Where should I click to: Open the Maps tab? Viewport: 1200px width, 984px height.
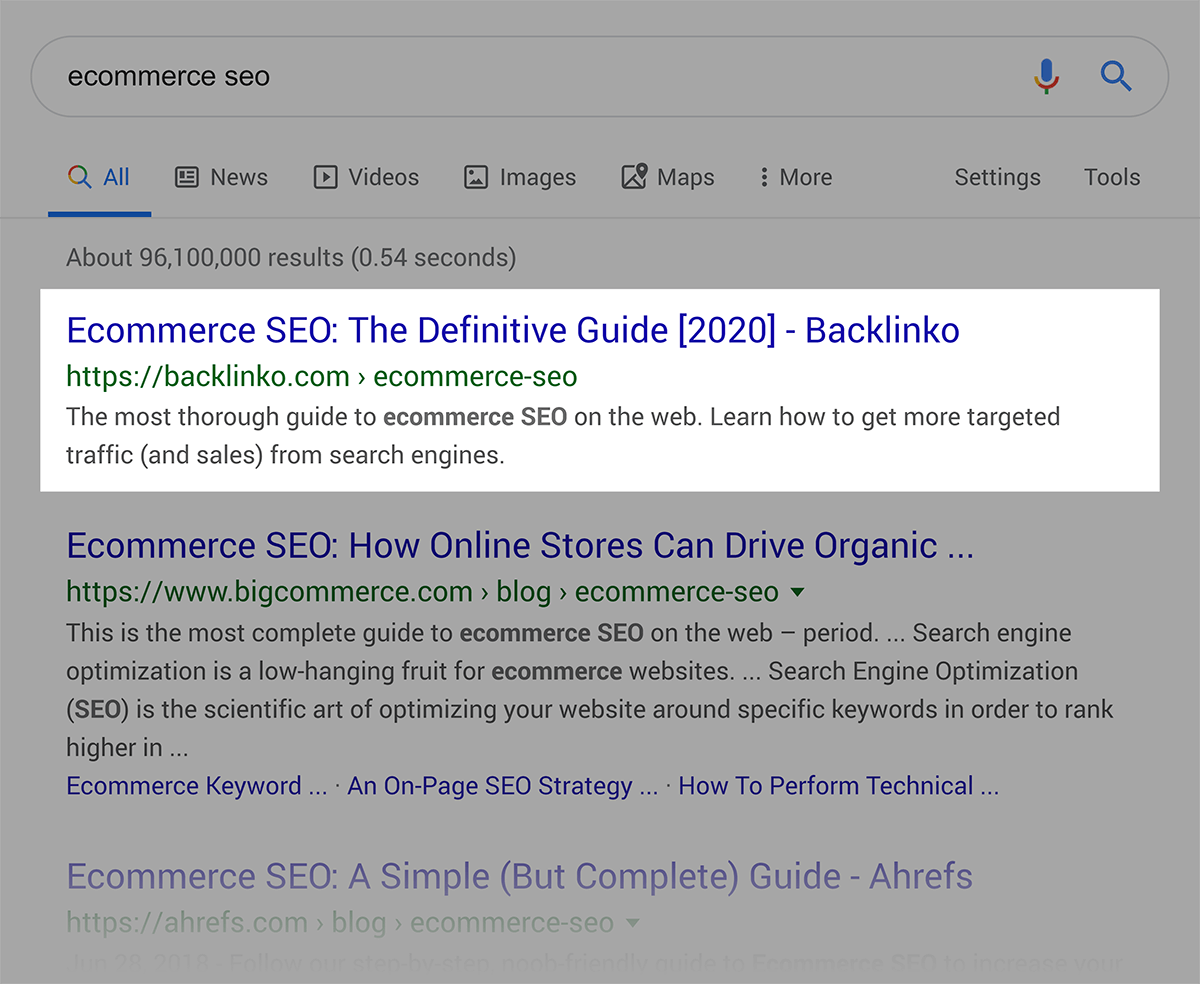(667, 178)
